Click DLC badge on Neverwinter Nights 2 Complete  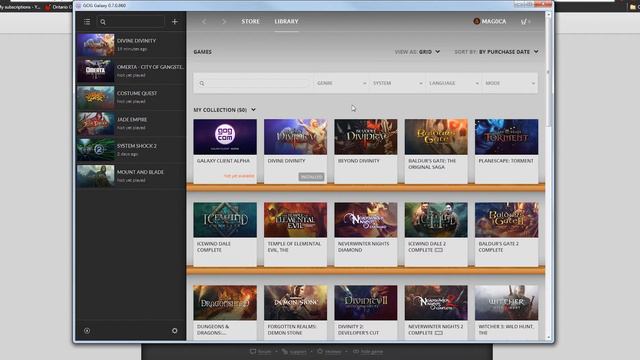point(439,333)
